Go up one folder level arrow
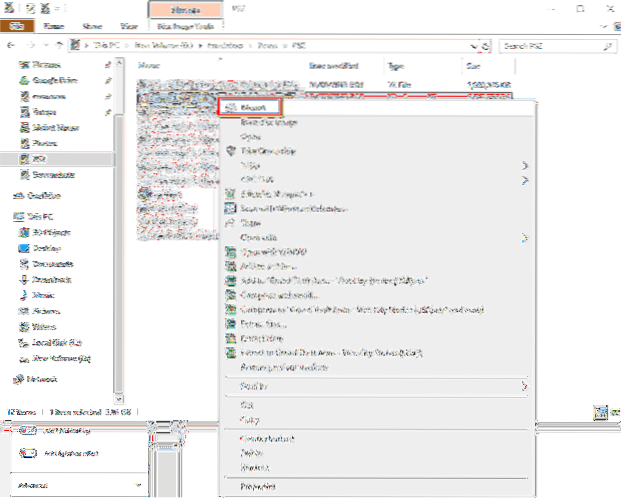 pyautogui.click(x=58, y=46)
